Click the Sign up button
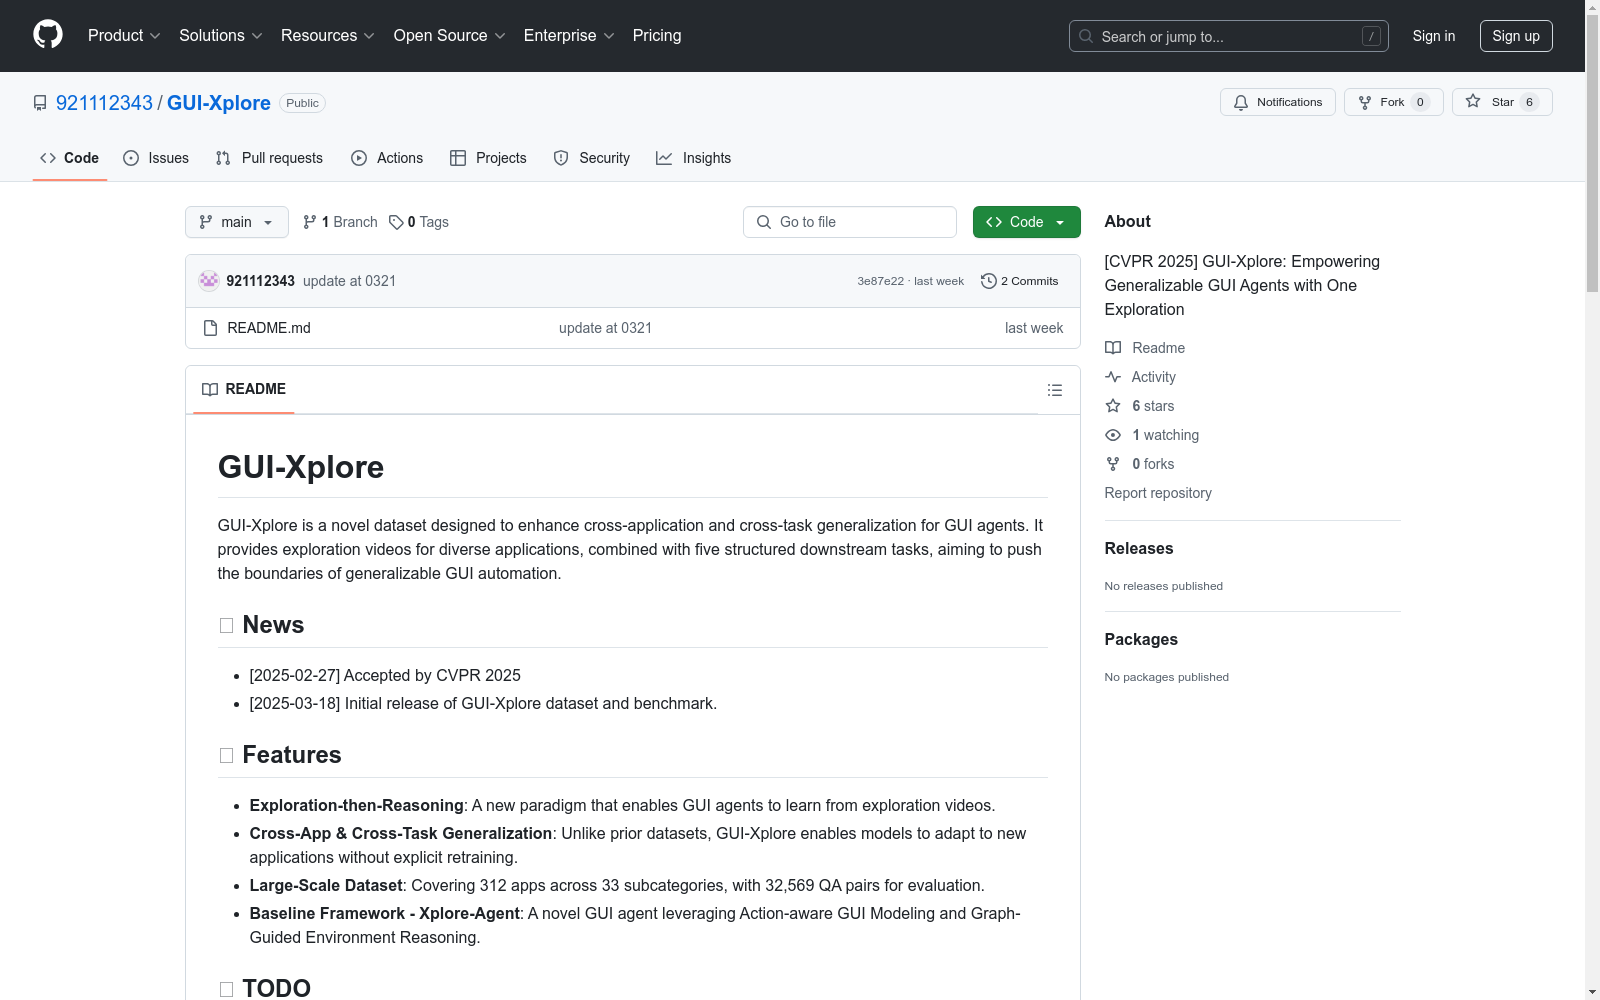1600x1000 pixels. pos(1516,36)
